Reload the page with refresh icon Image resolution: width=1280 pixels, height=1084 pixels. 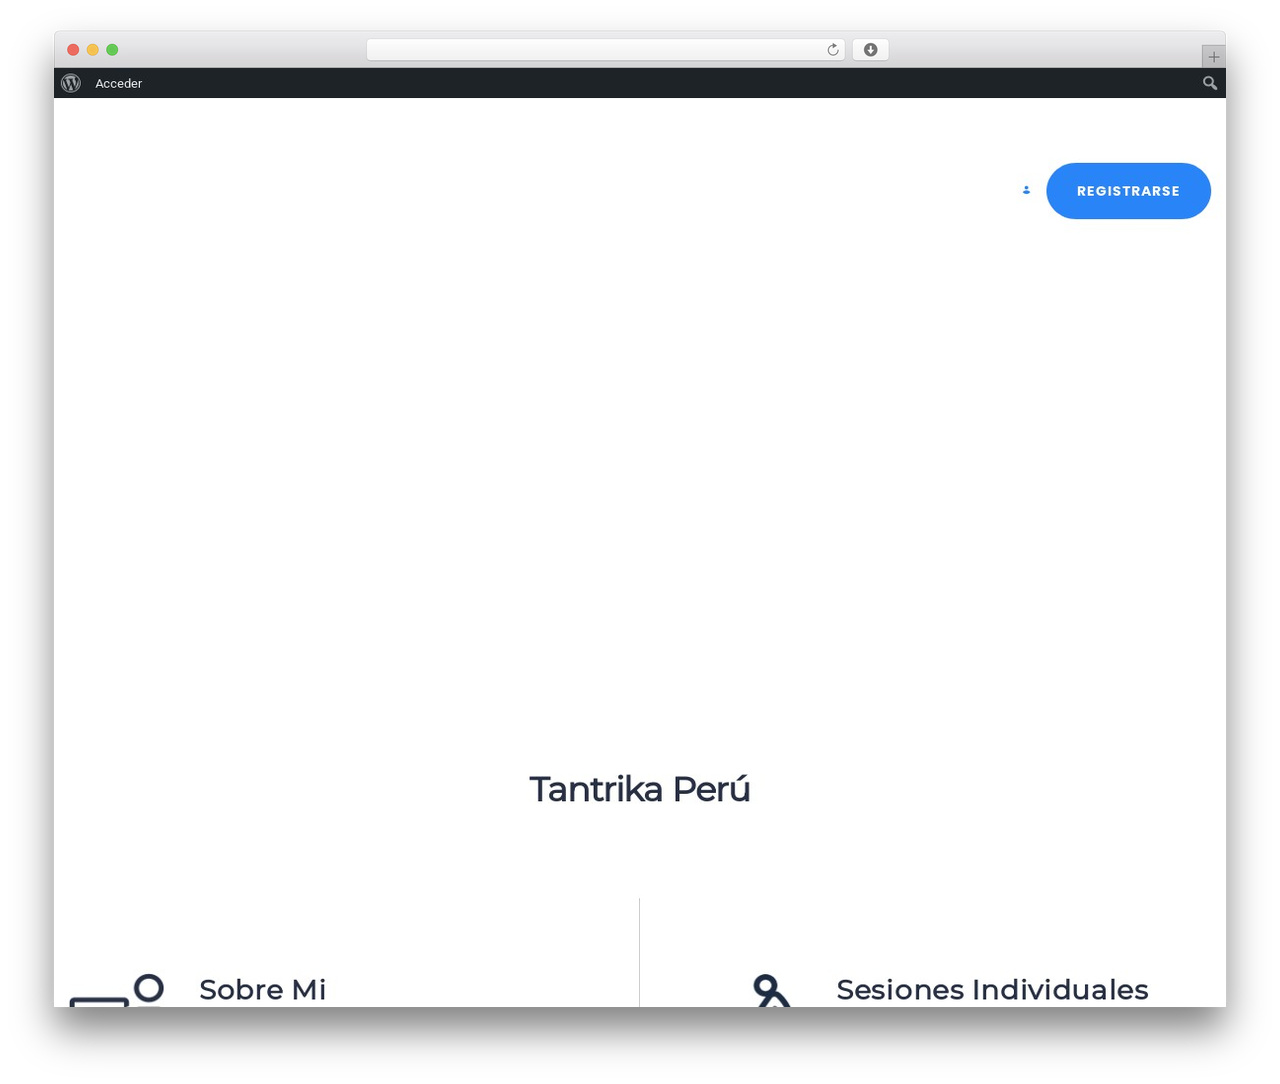[x=832, y=50]
